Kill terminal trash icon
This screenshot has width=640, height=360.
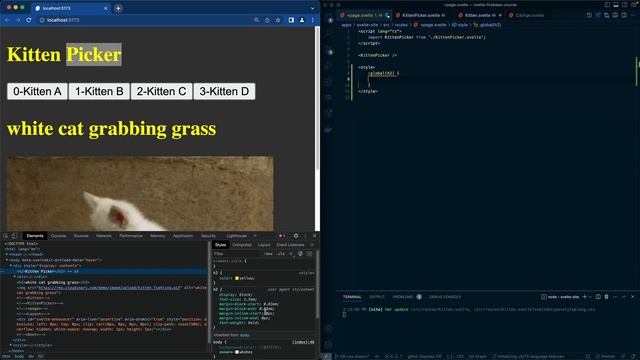tap(607, 297)
